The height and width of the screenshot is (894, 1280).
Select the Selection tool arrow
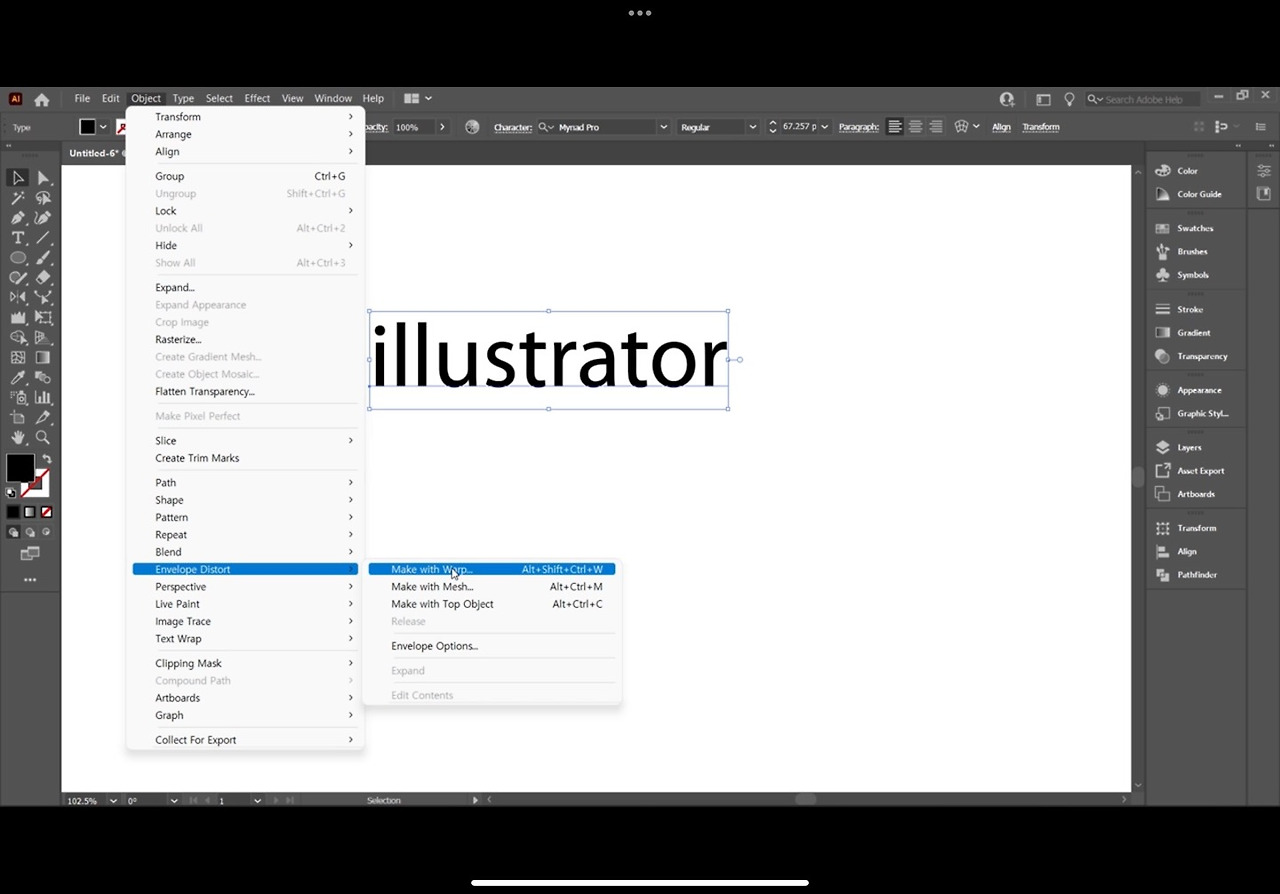(x=18, y=178)
